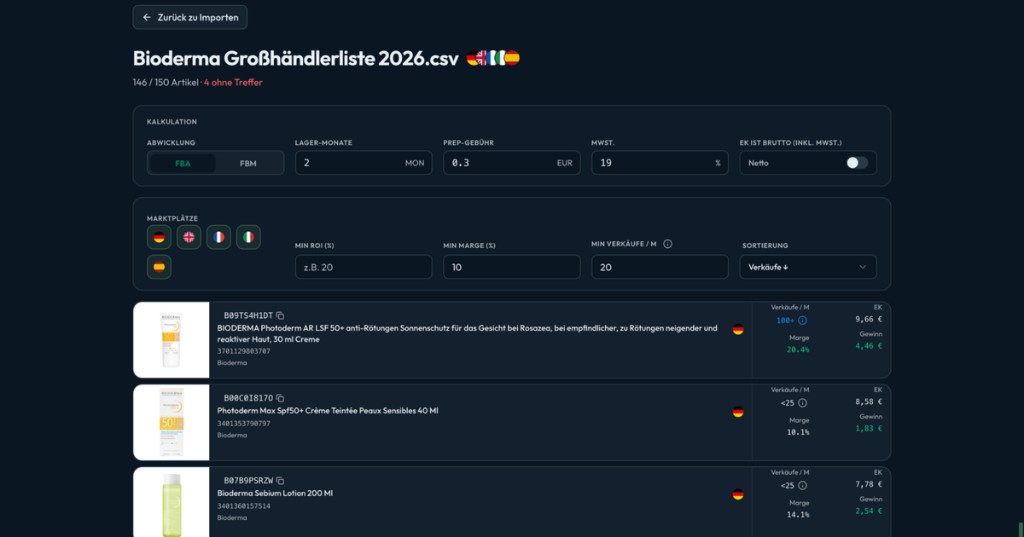Click German flag on Sebium Lotion row

738,495
